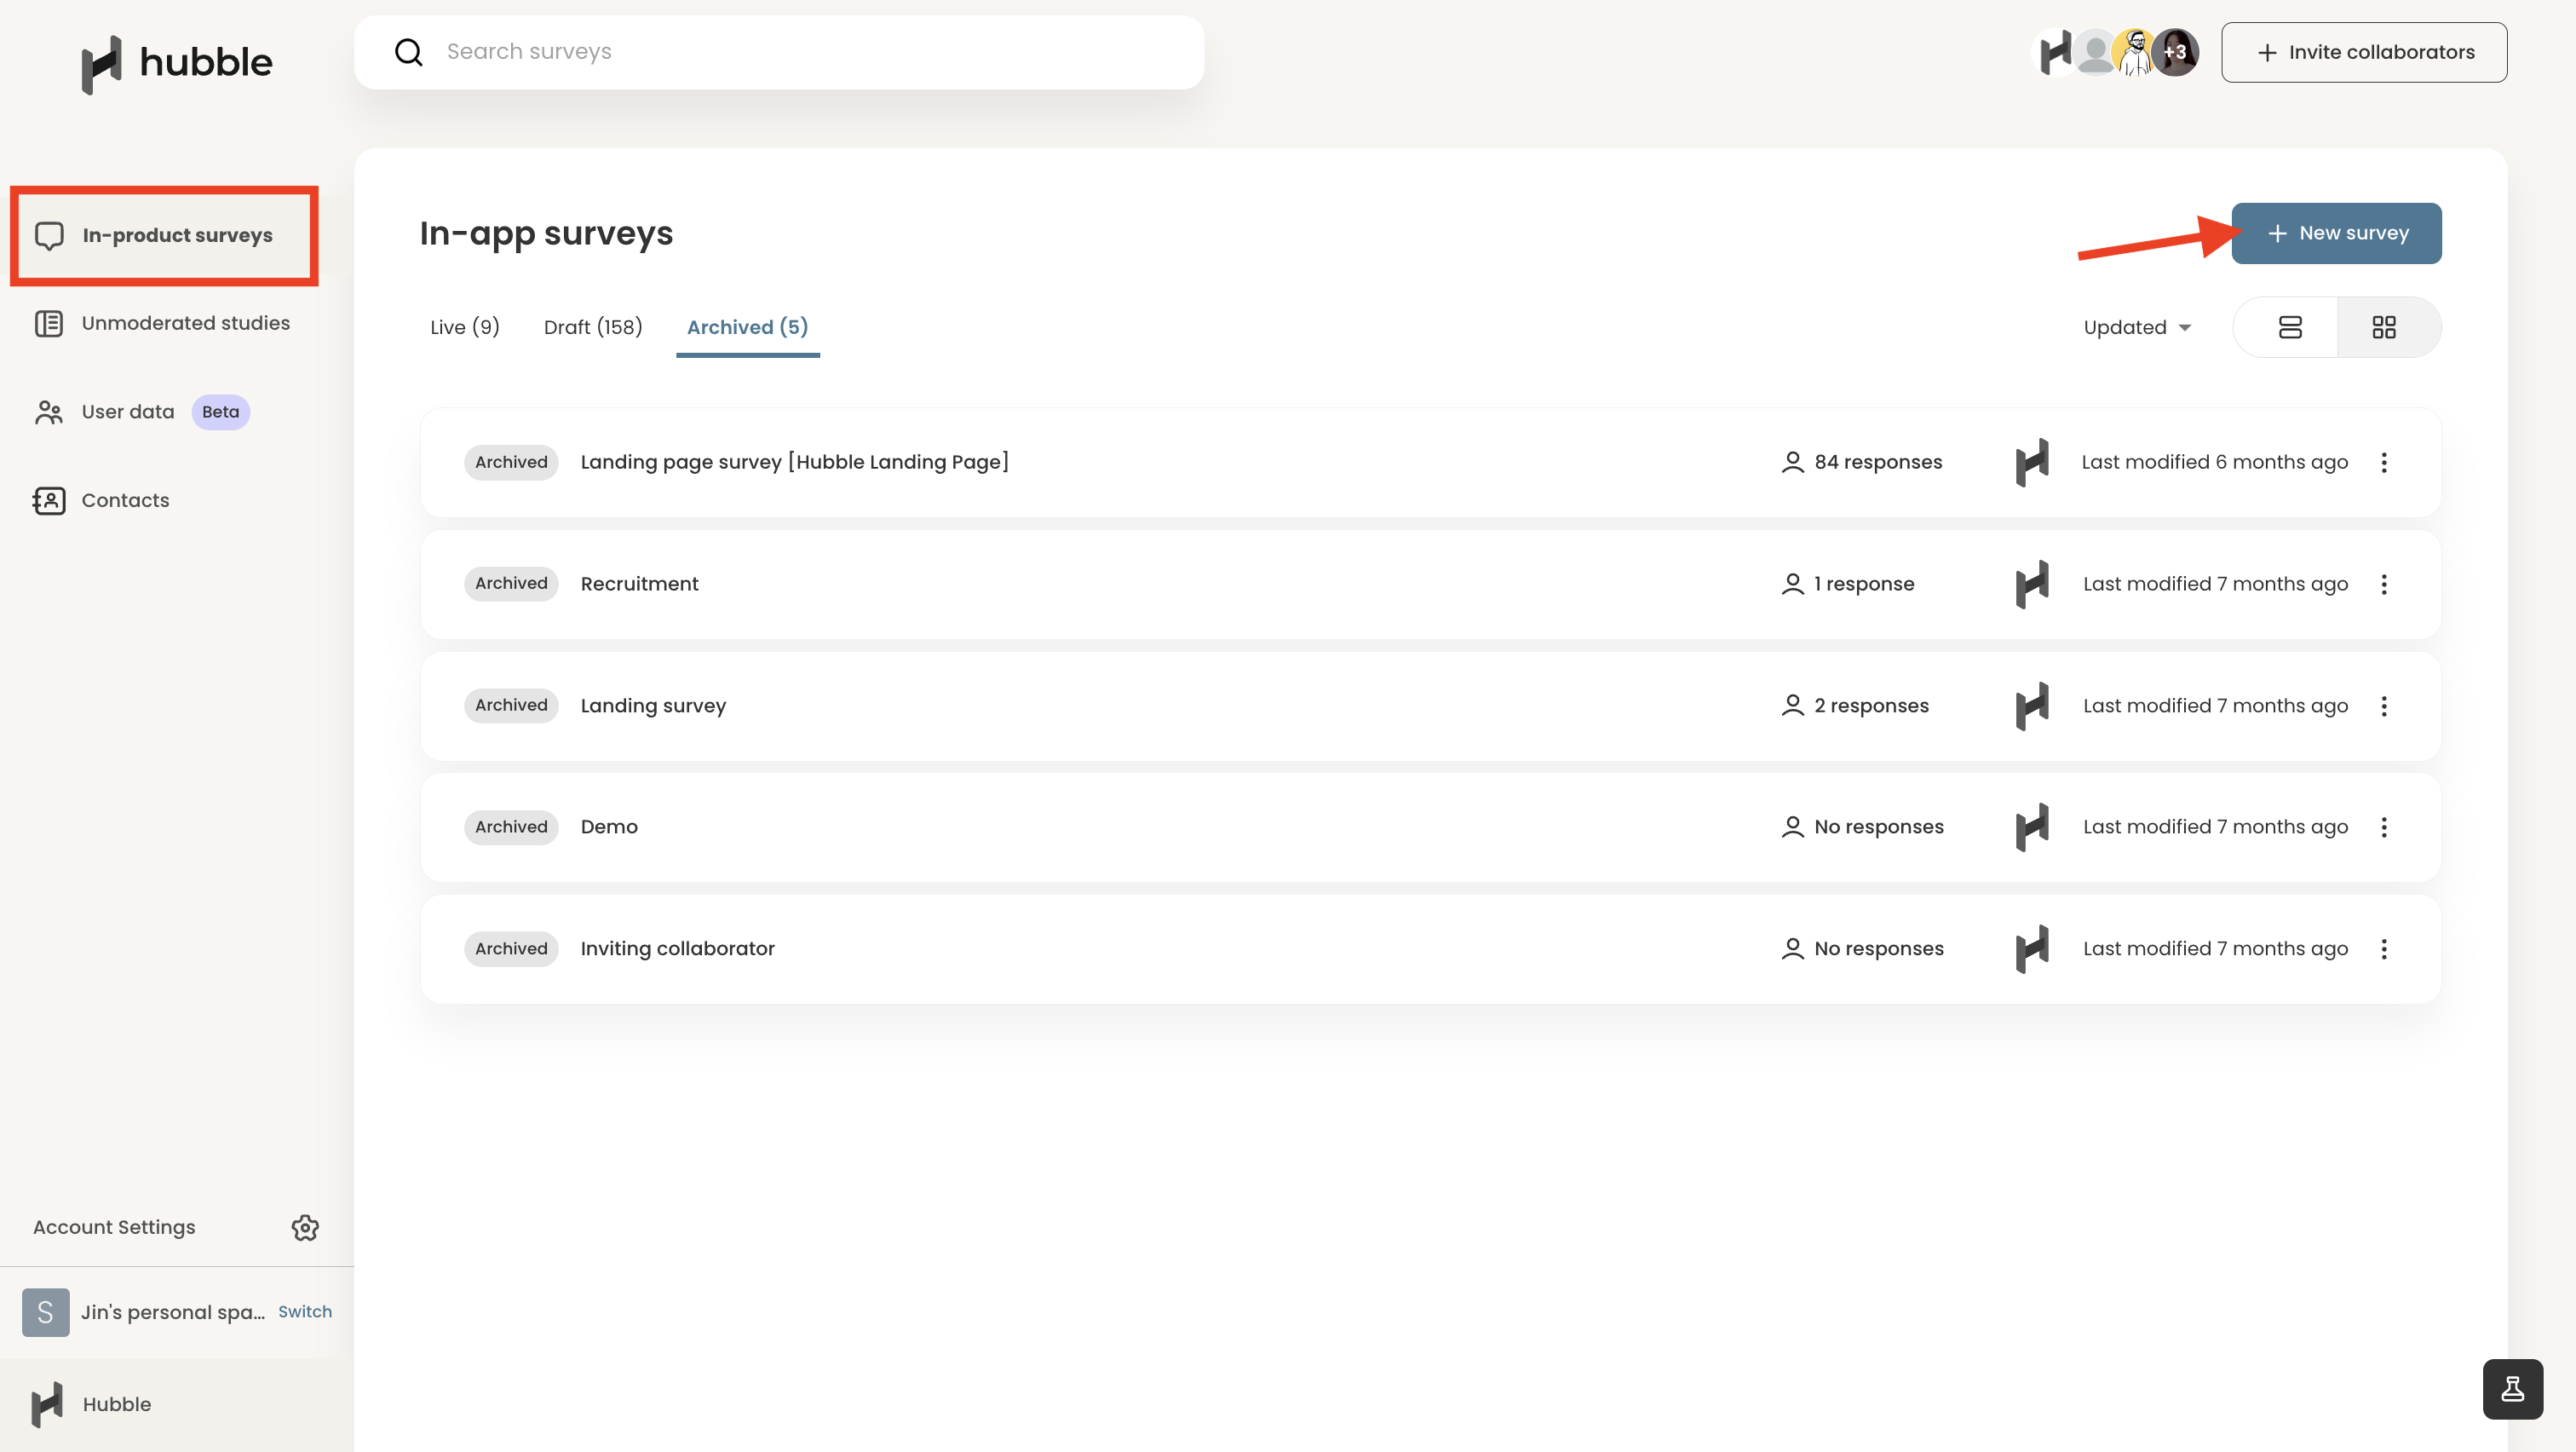Open the Updated sort dropdown

coord(2137,327)
